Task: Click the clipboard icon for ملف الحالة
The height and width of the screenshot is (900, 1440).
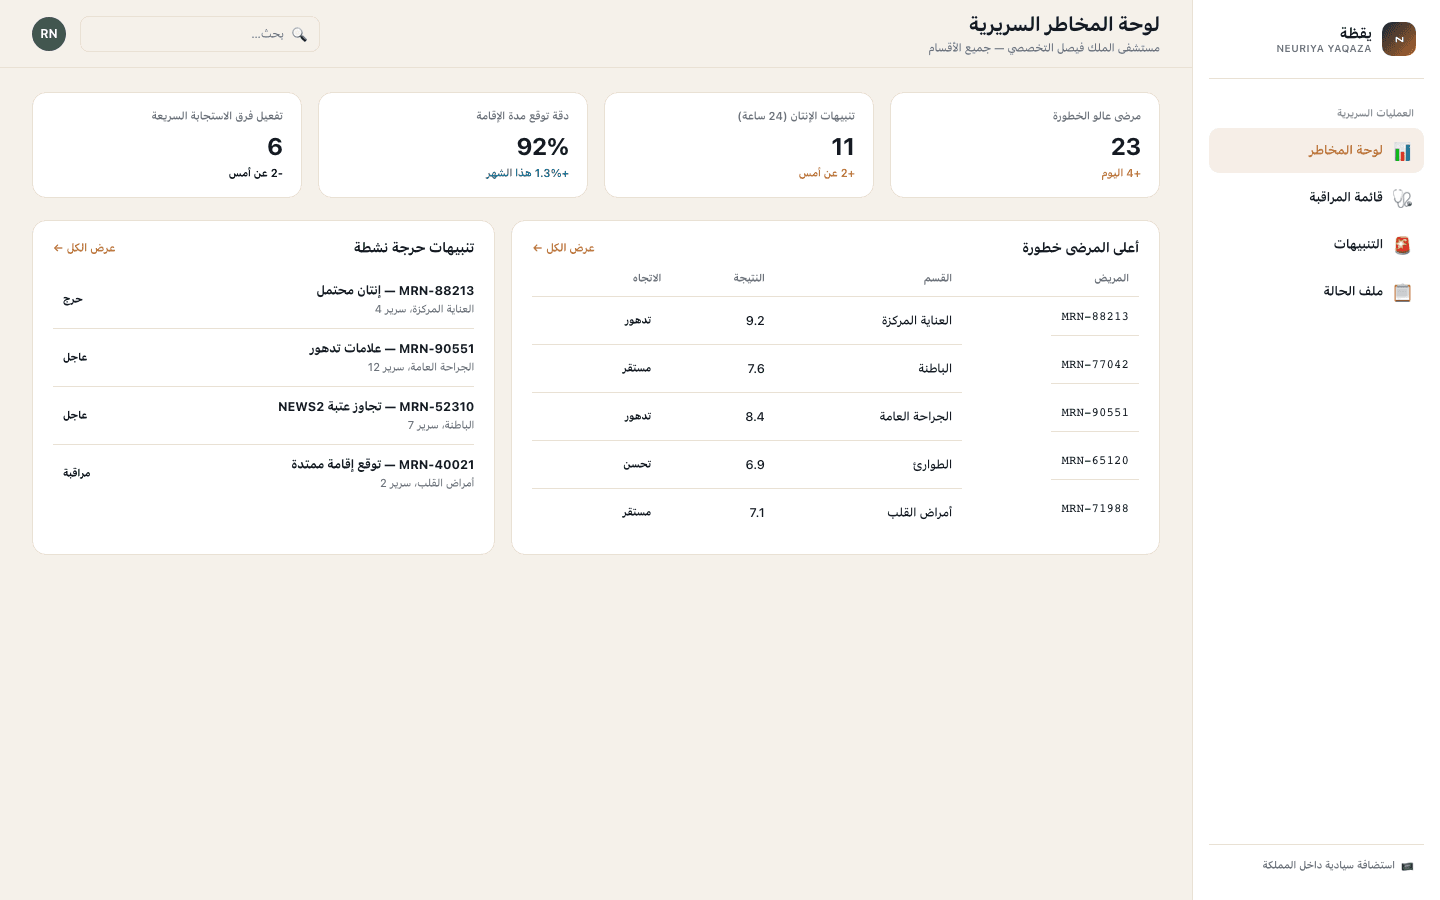Action: click(1402, 292)
